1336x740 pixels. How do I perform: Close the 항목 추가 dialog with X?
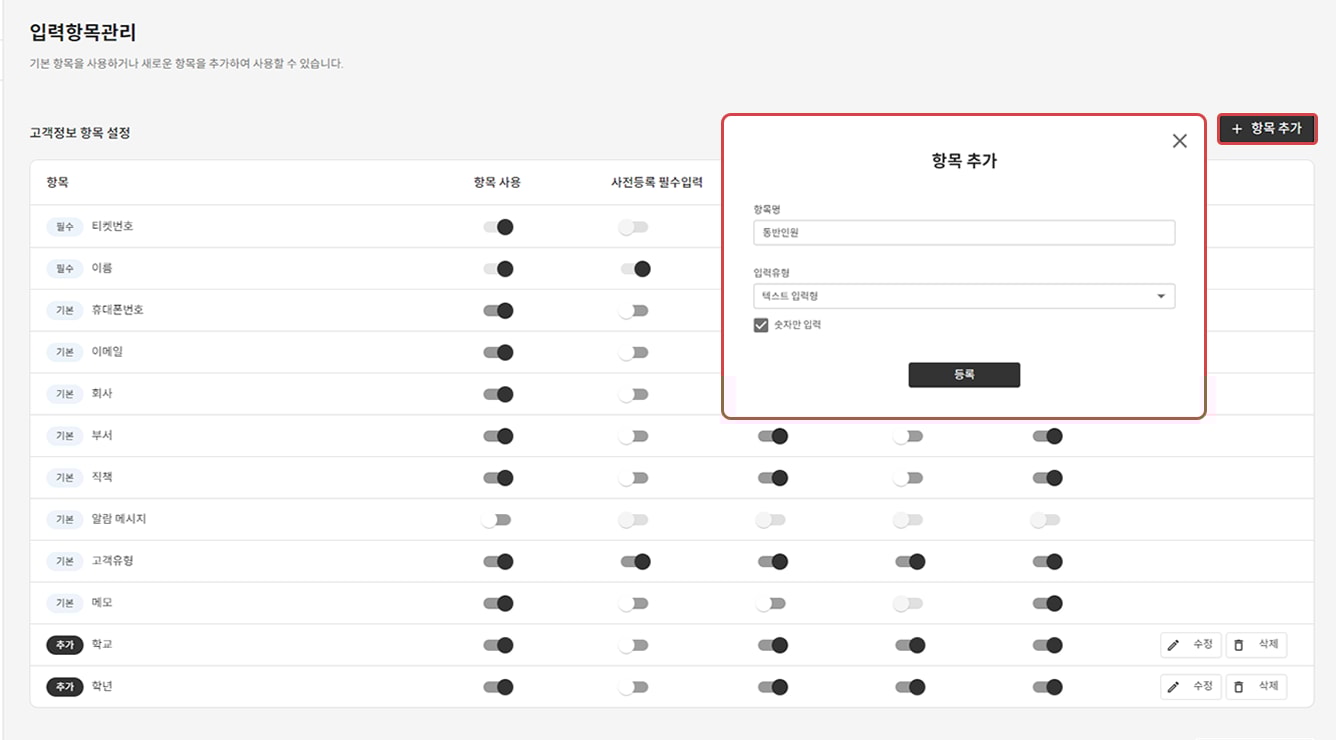(x=1180, y=141)
